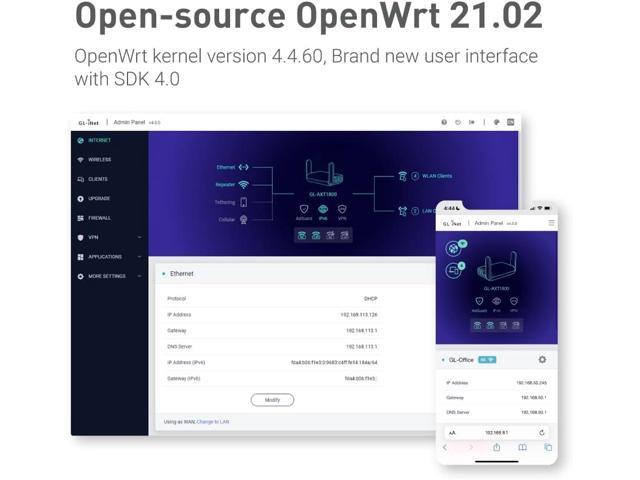Click the leftmost port icon on desktop

pos(302,235)
